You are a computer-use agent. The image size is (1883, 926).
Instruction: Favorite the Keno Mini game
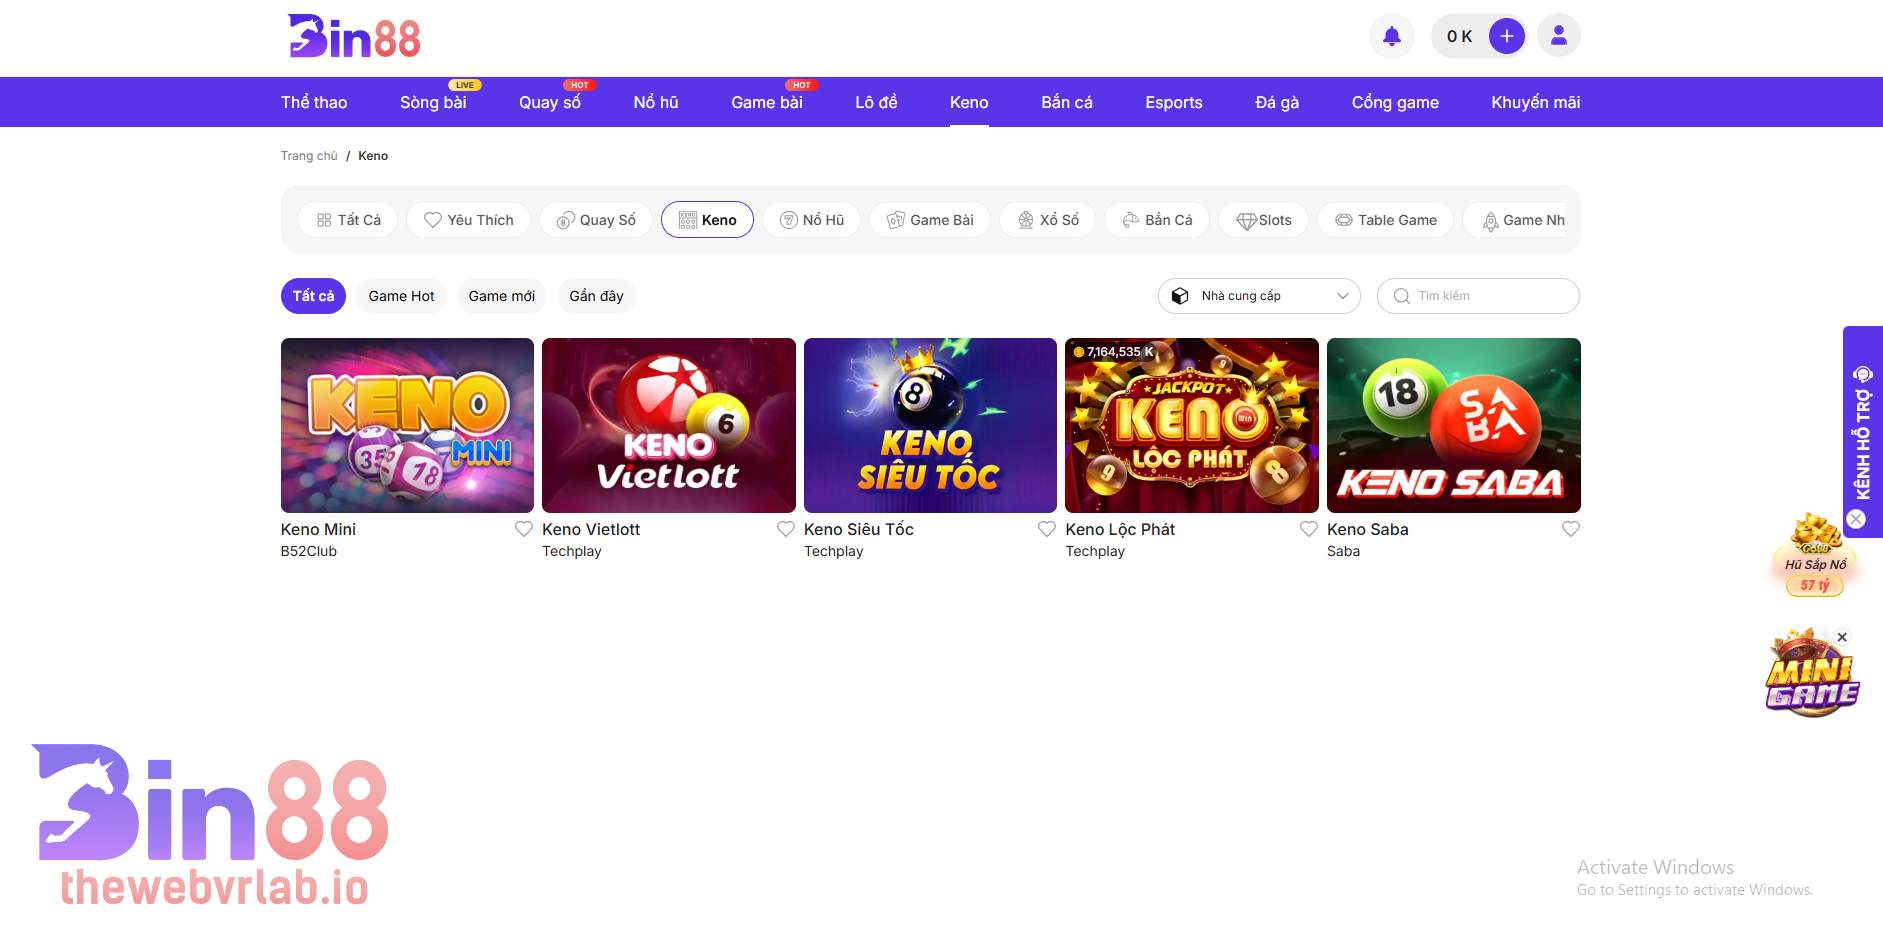pyautogui.click(x=524, y=529)
